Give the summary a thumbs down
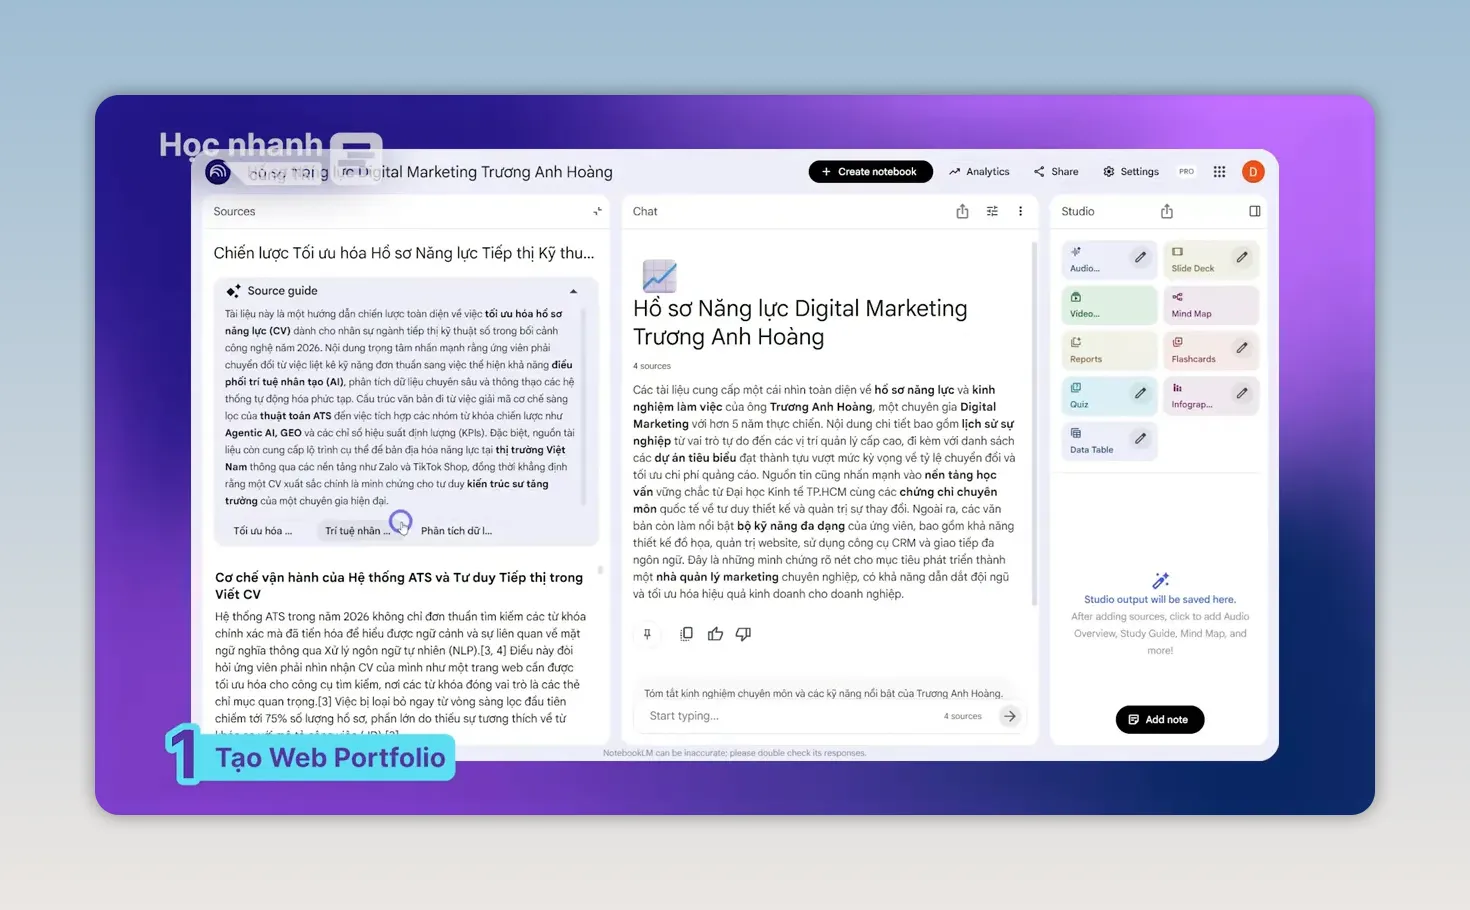Screen dimensions: 1470x910 click(x=743, y=634)
